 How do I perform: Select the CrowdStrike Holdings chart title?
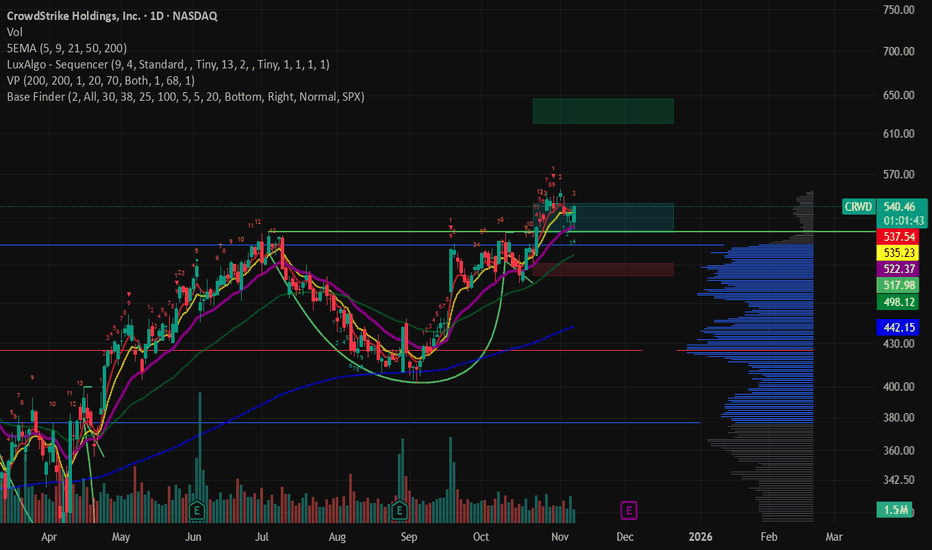tap(112, 16)
